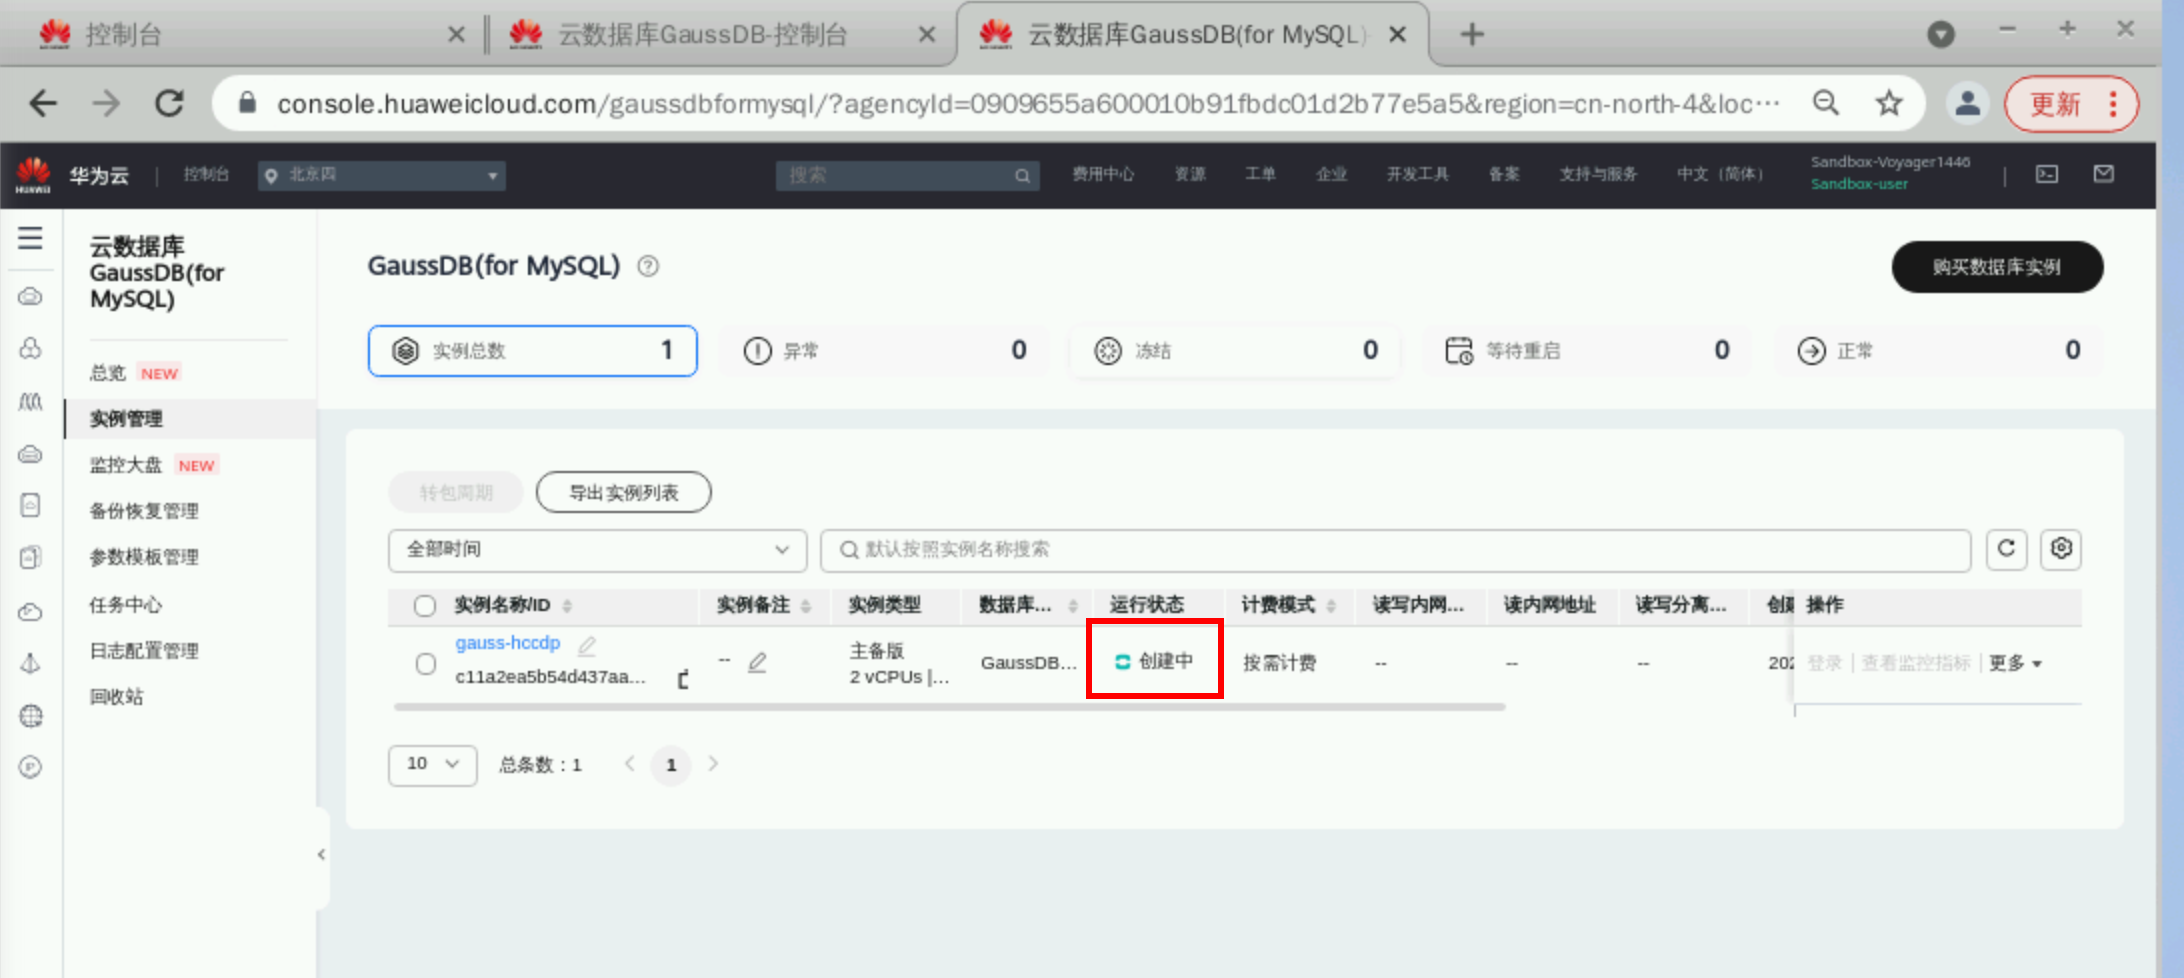Sort by 实例名称/ID column
Screen dimensions: 2184x978
pos(567,606)
